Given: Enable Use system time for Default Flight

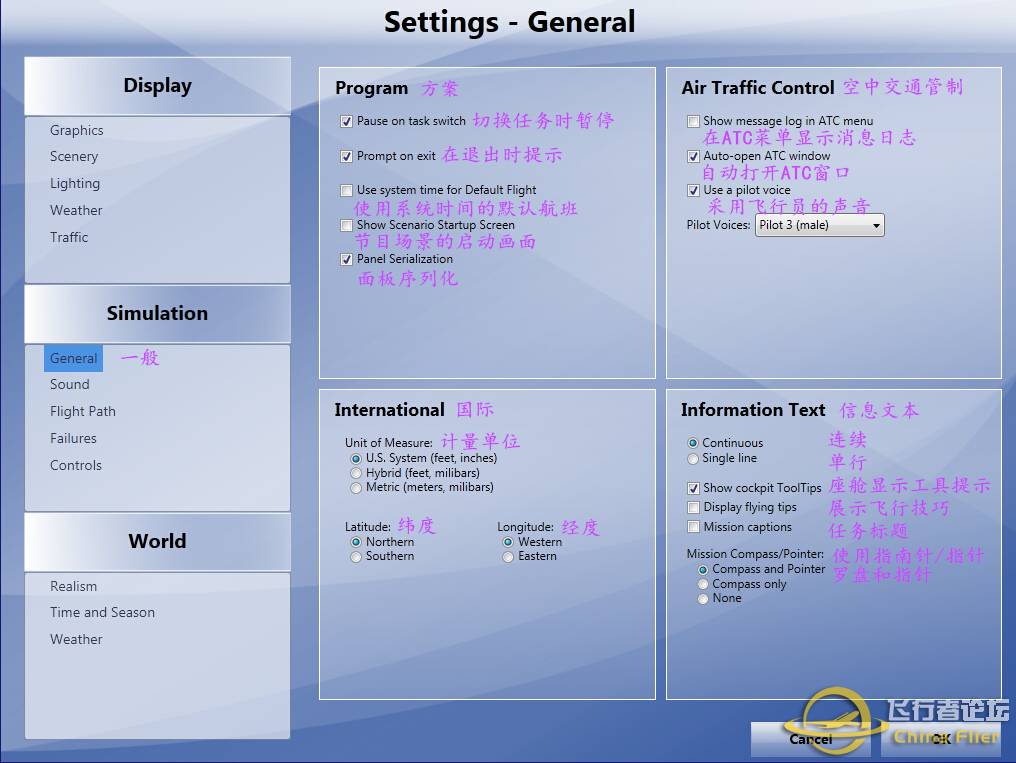Looking at the screenshot, I should [347, 190].
